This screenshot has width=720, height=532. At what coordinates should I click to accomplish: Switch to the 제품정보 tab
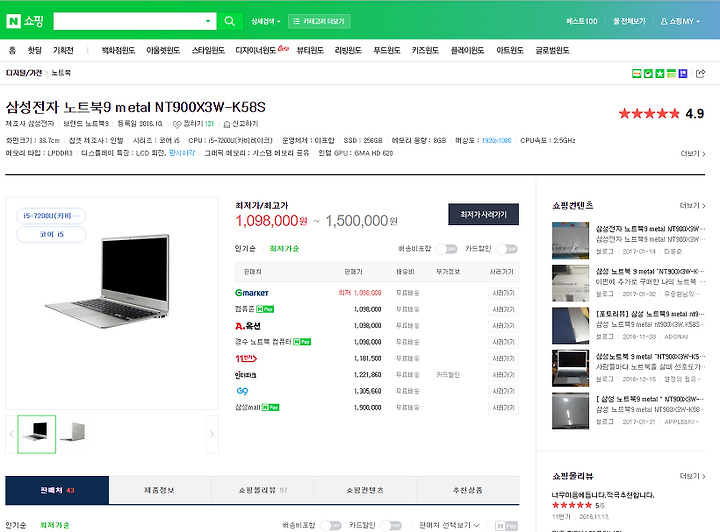point(159,490)
